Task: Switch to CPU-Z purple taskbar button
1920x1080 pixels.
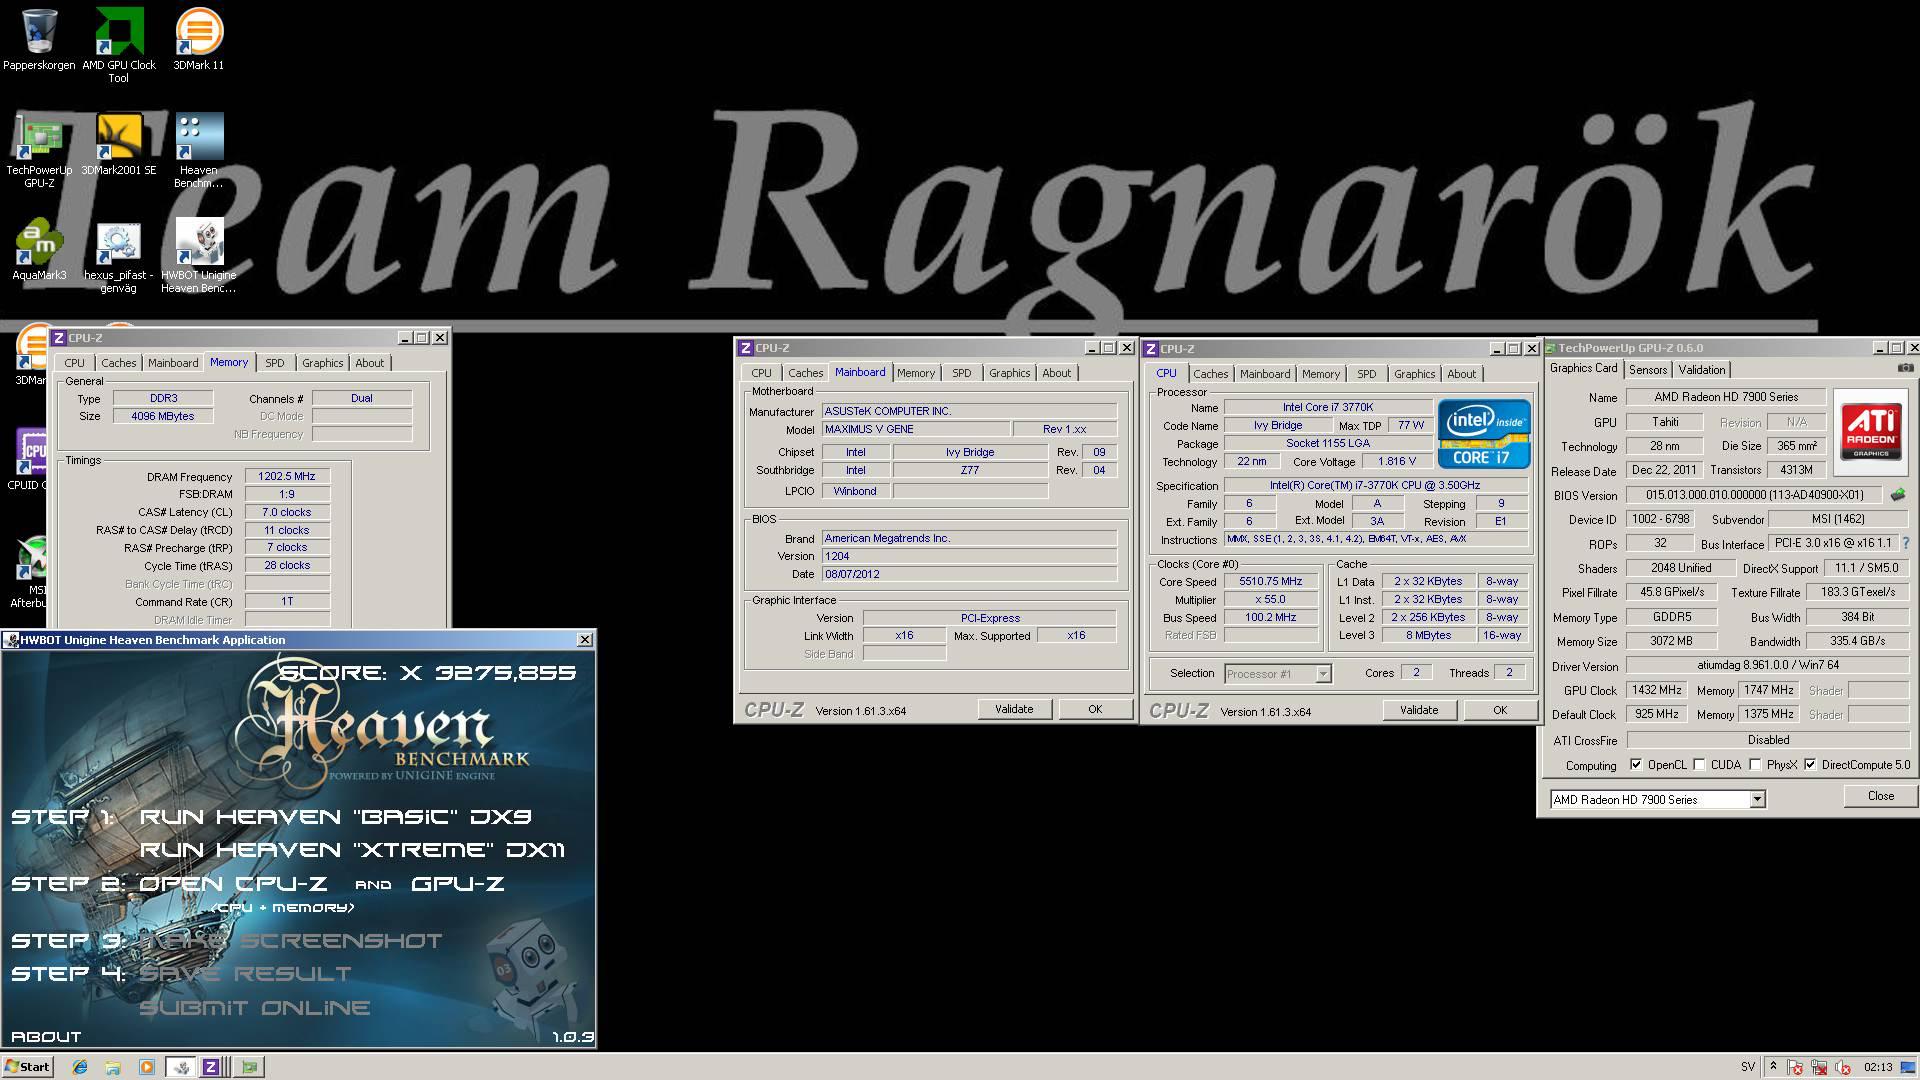Action: click(x=211, y=1067)
